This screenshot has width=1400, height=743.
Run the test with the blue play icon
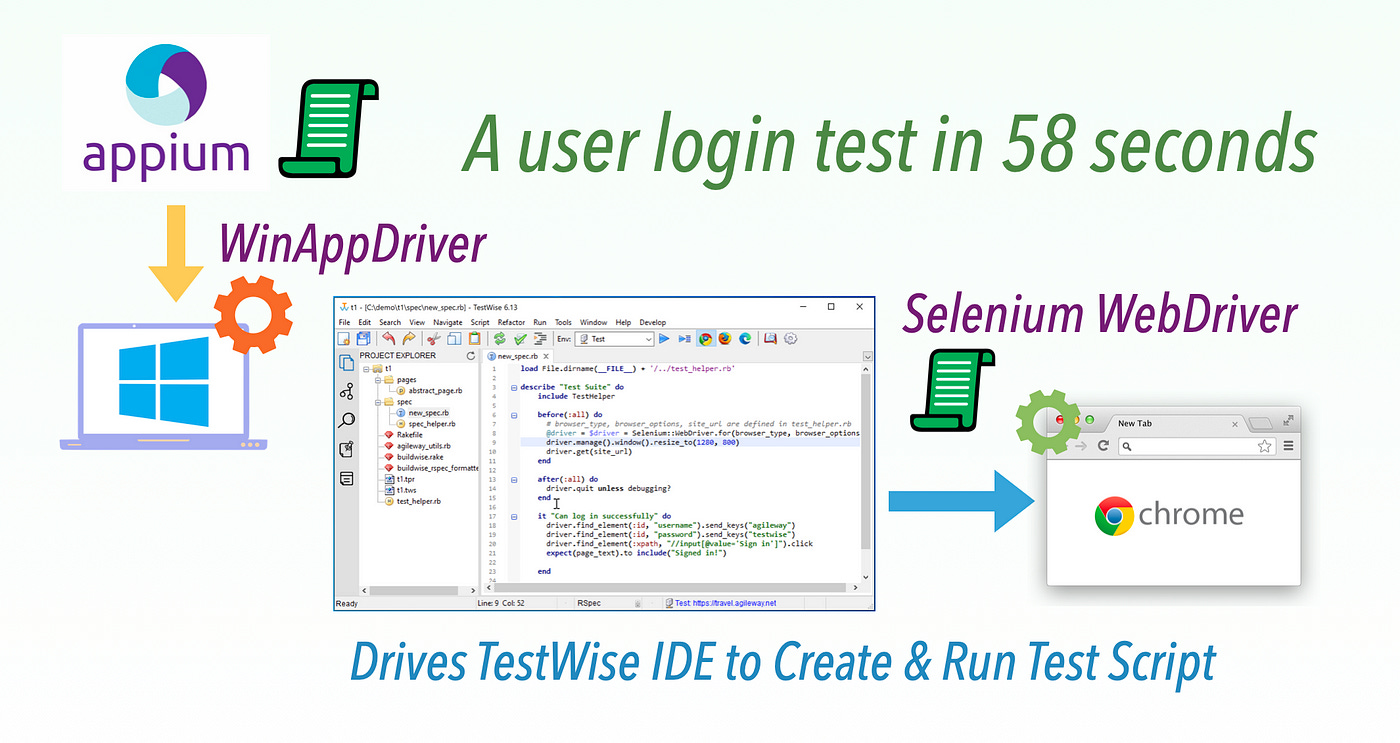664,338
